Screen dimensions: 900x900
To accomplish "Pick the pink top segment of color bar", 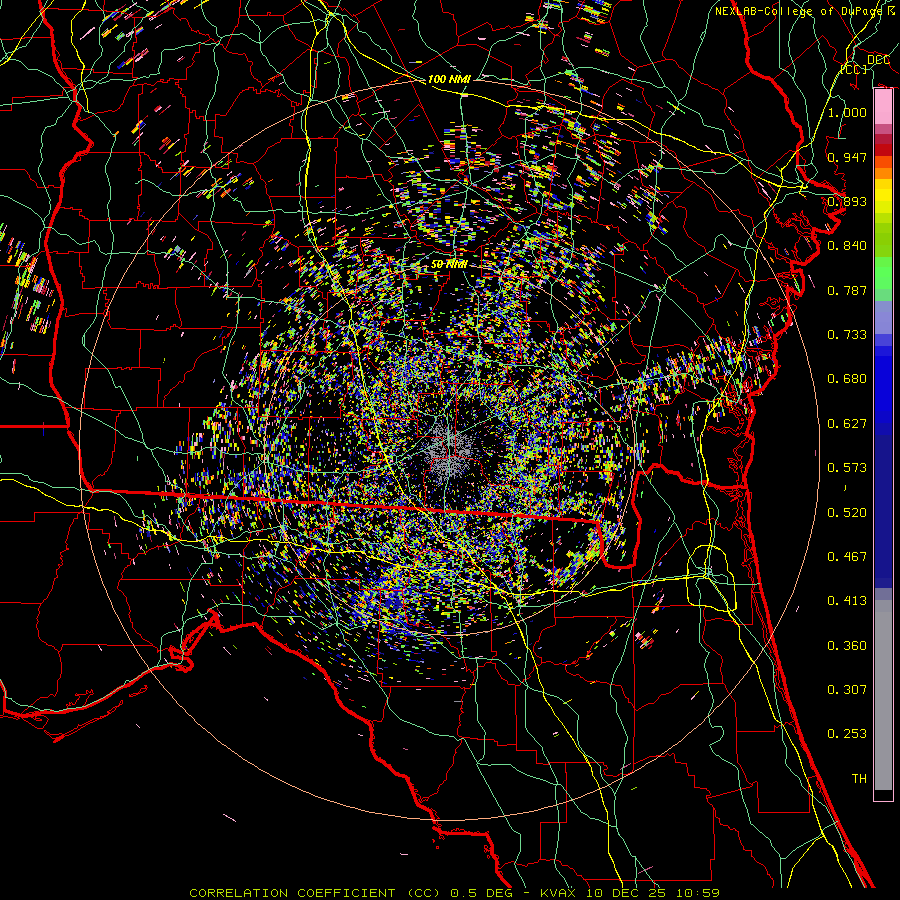I will tap(883, 107).
